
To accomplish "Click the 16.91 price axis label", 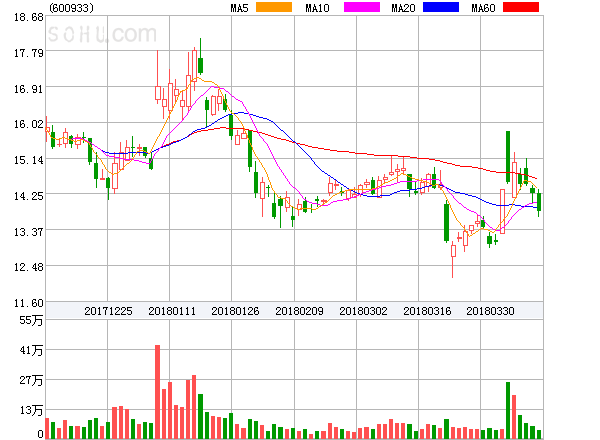I will pyautogui.click(x=29, y=89).
